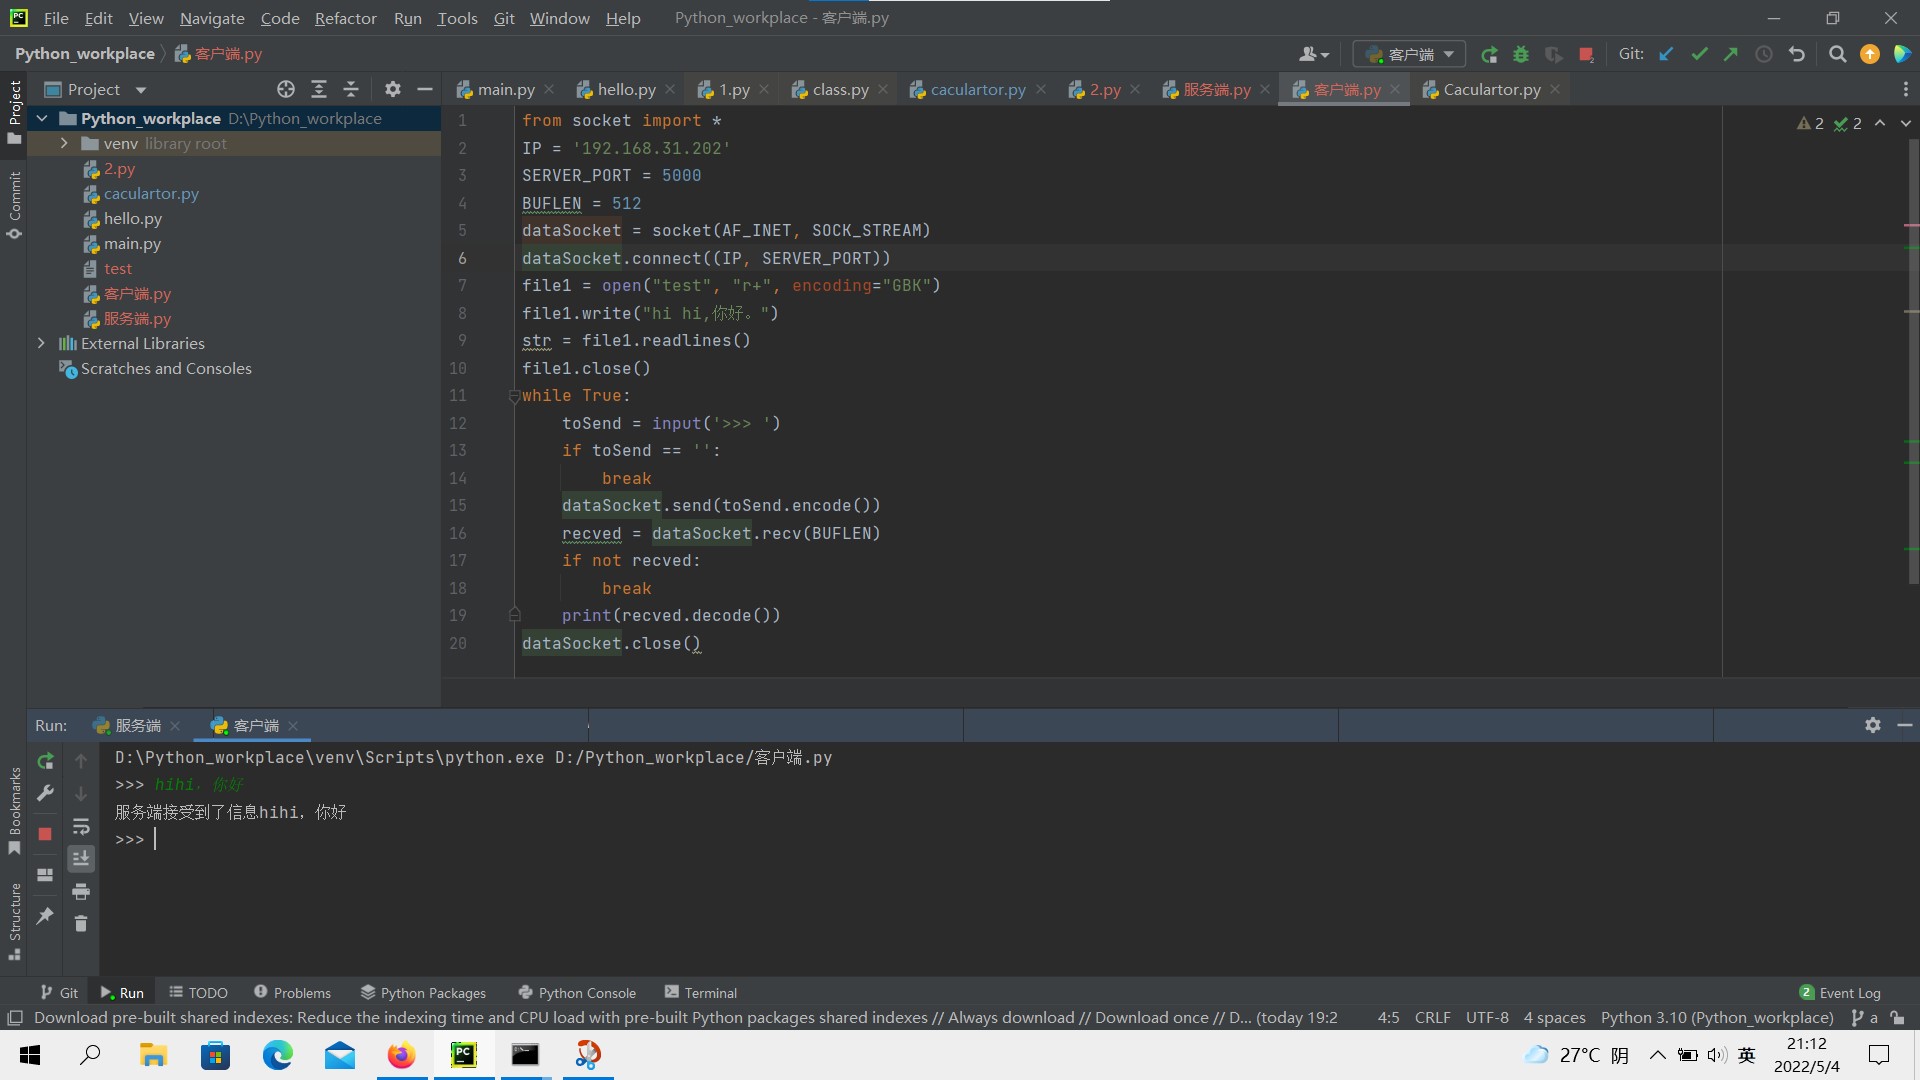1920x1080 pixels.
Task: Toggle Pin Tab icon in Run panel
Action: [x=45, y=915]
